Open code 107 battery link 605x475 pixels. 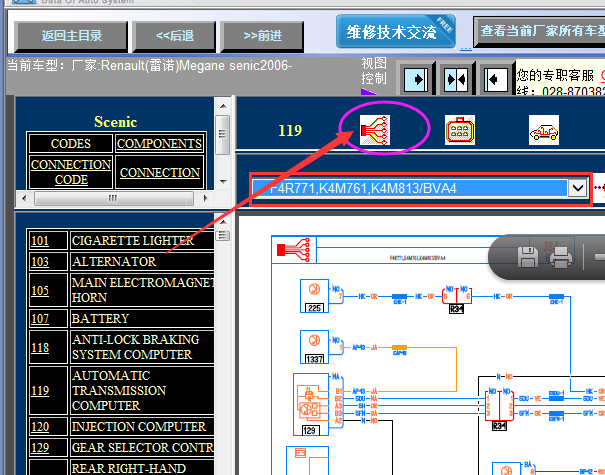pyautogui.click(x=40, y=319)
